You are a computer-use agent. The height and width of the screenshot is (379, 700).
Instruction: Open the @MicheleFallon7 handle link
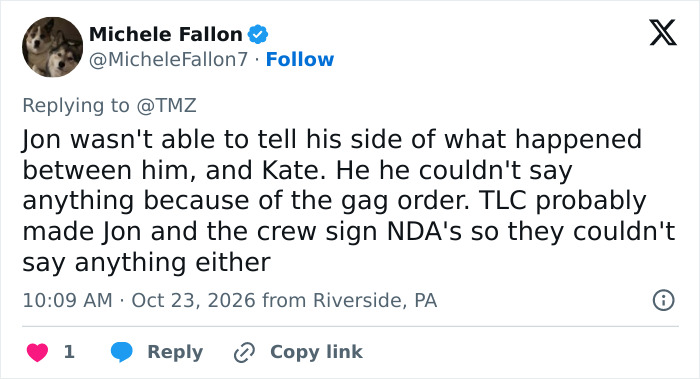168,59
